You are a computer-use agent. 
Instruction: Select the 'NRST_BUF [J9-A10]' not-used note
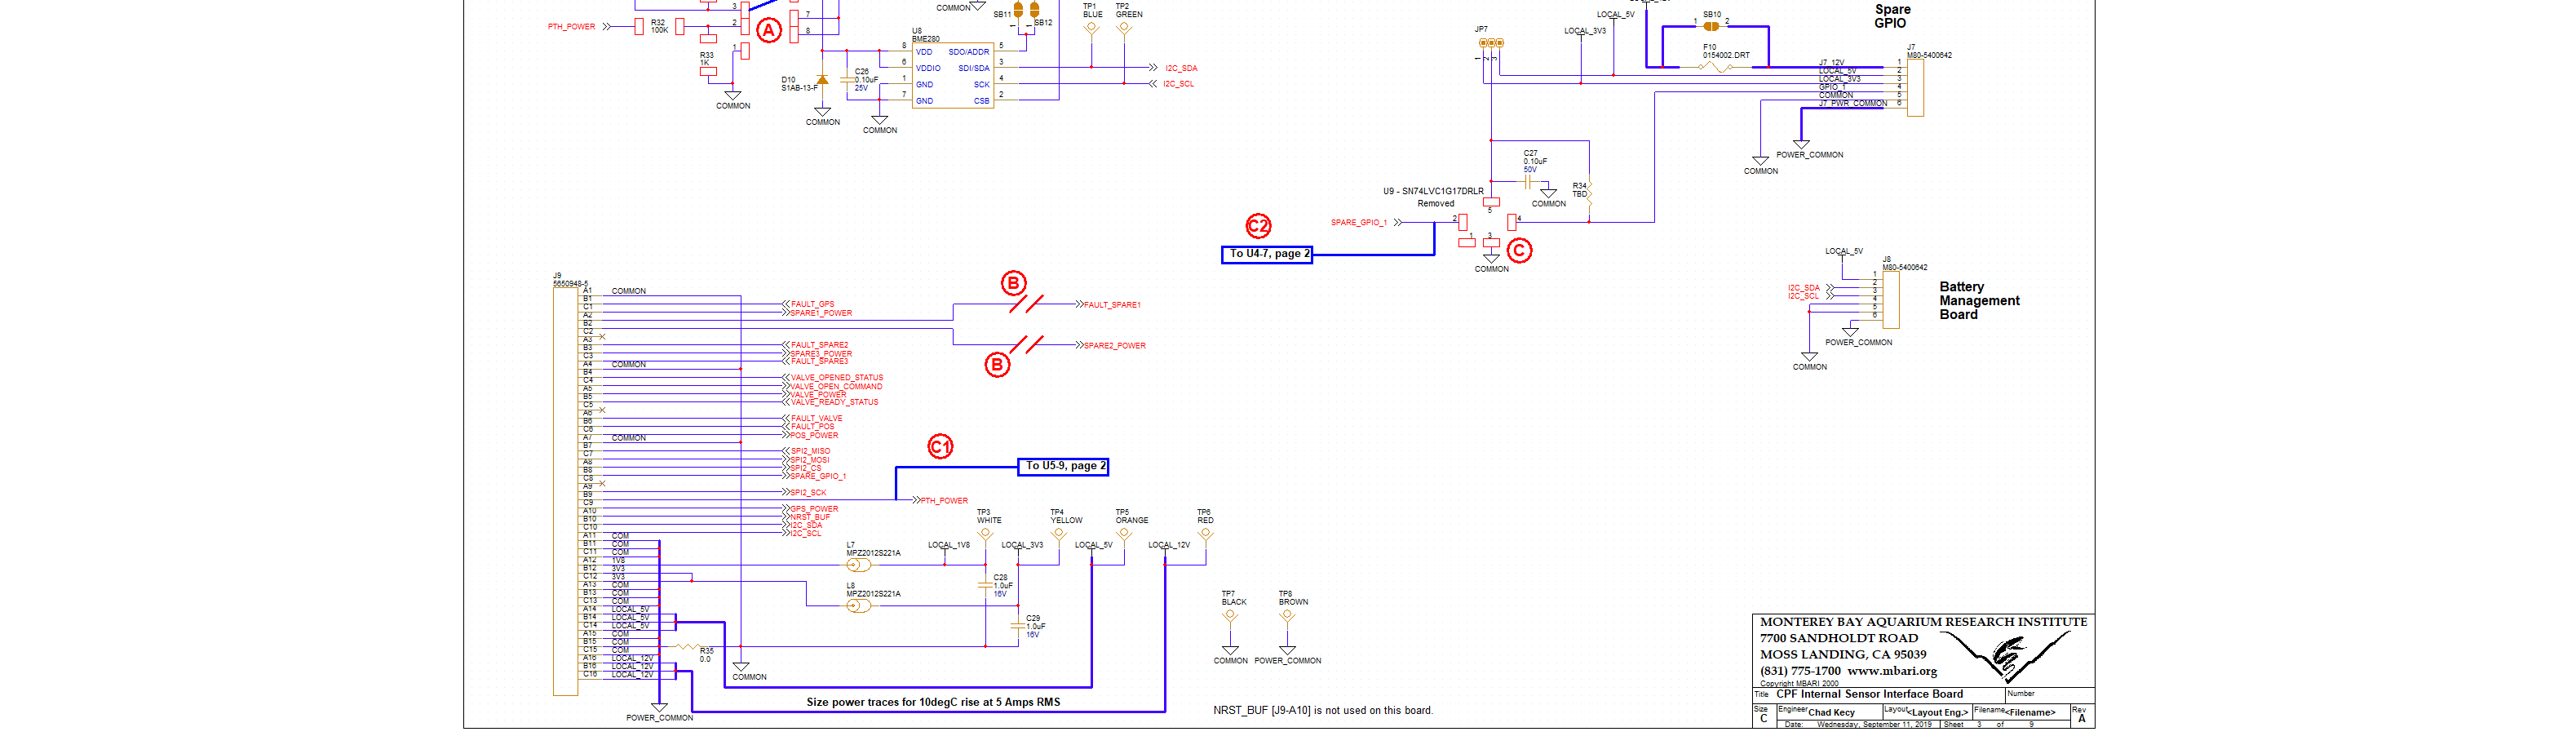(1323, 711)
